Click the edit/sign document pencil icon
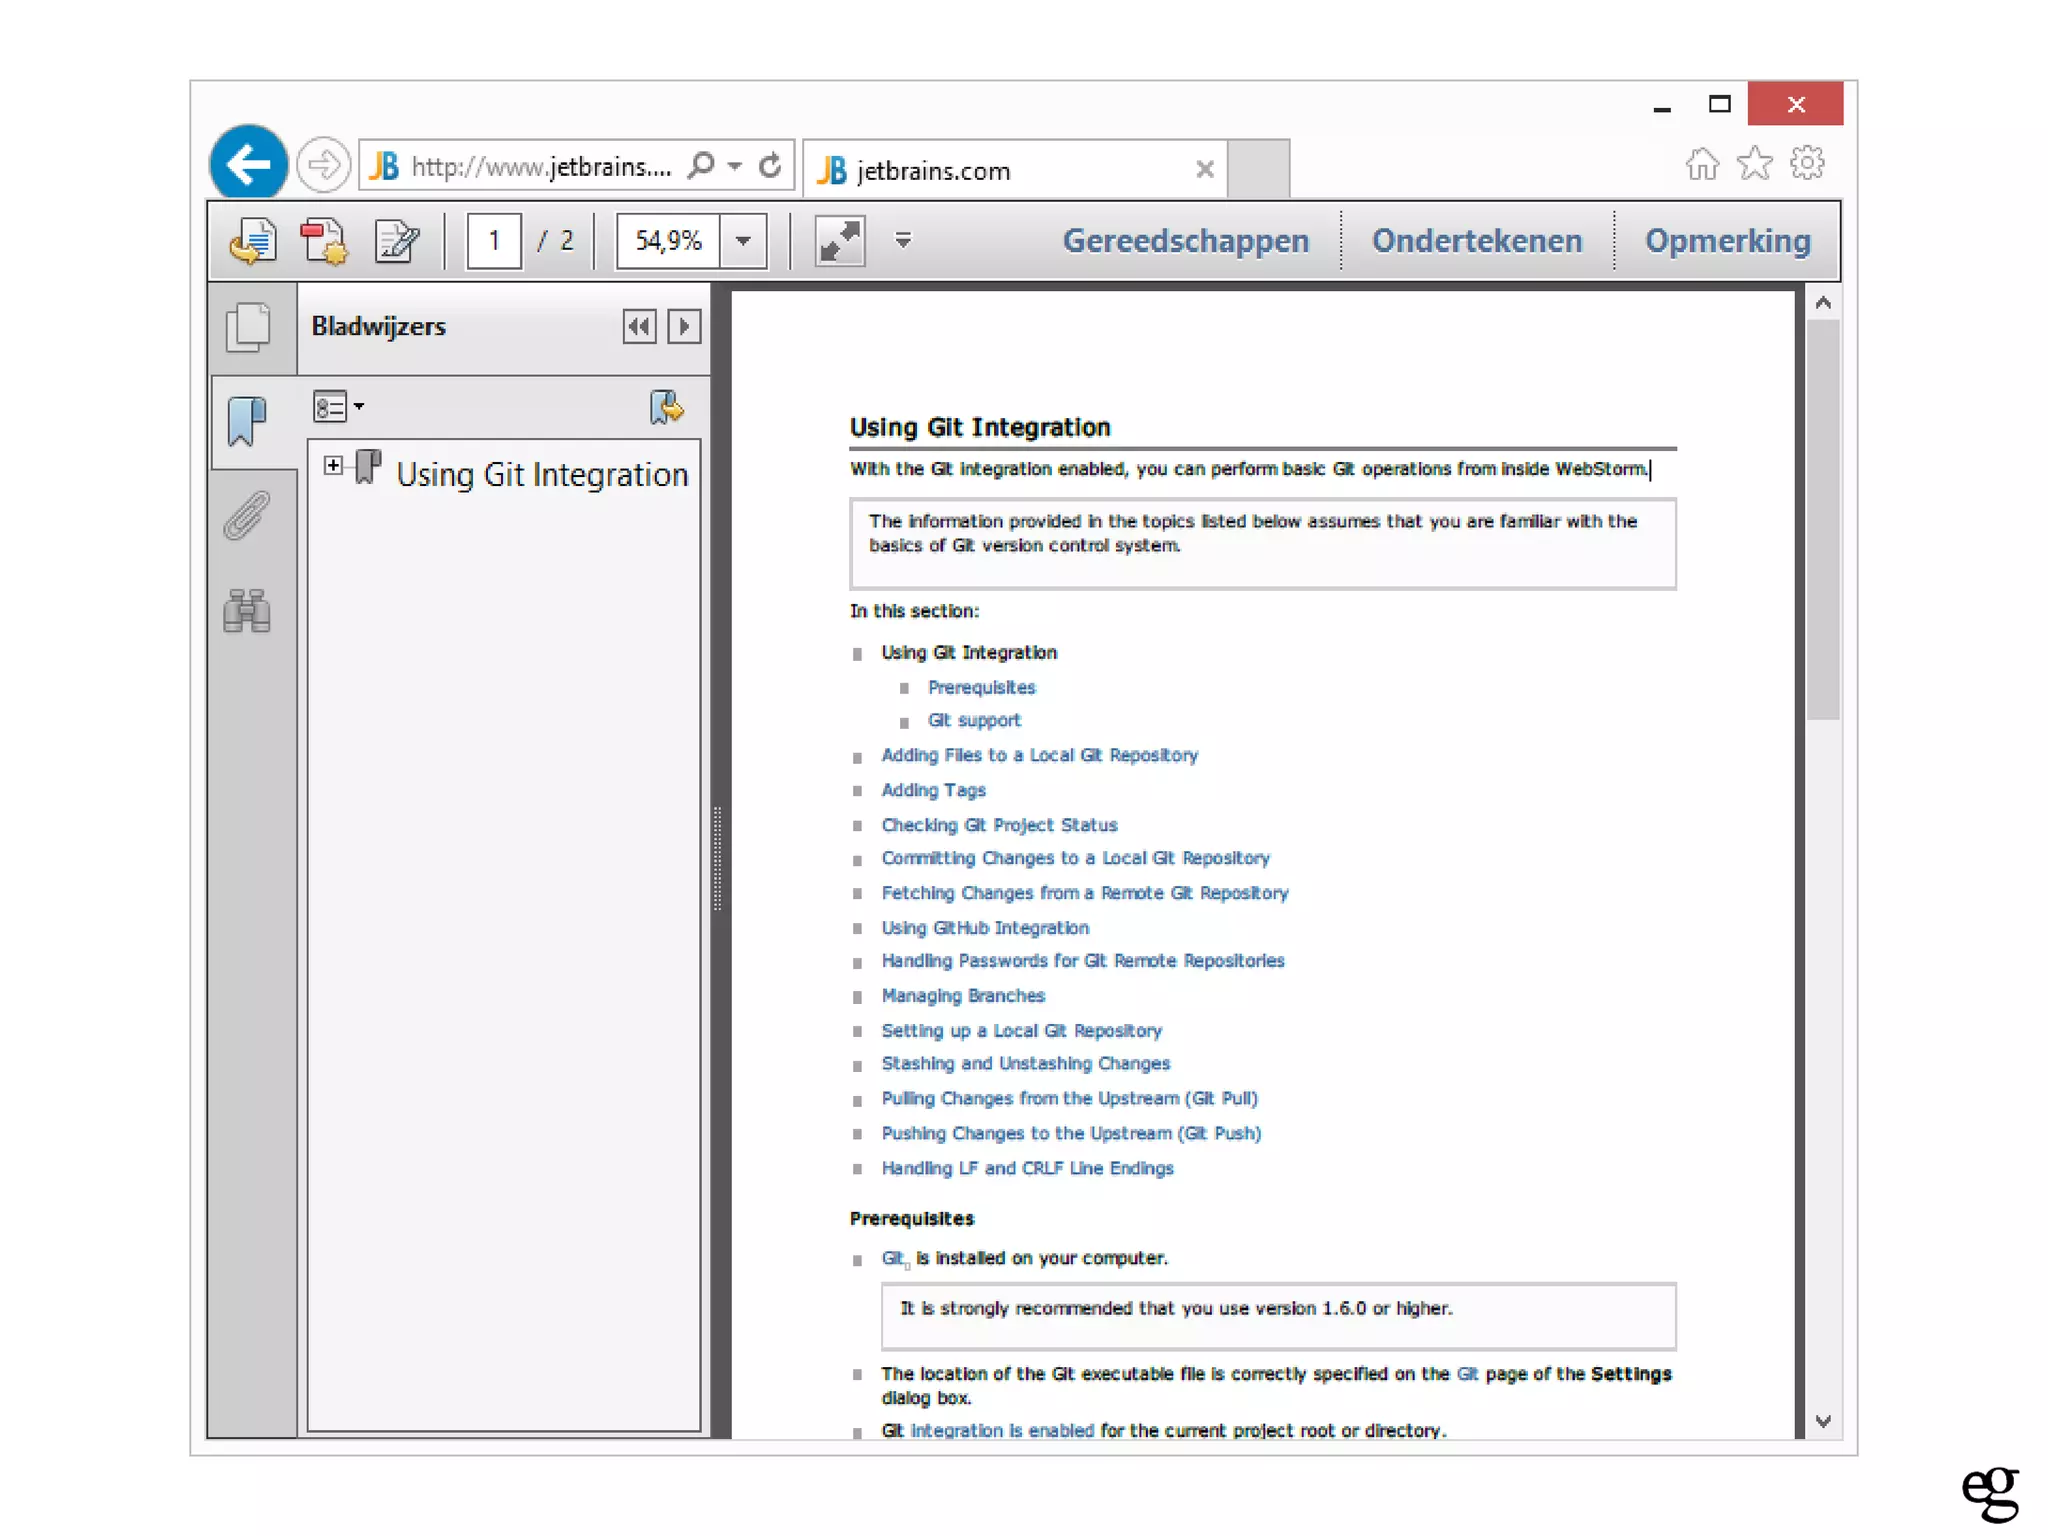 (x=397, y=241)
